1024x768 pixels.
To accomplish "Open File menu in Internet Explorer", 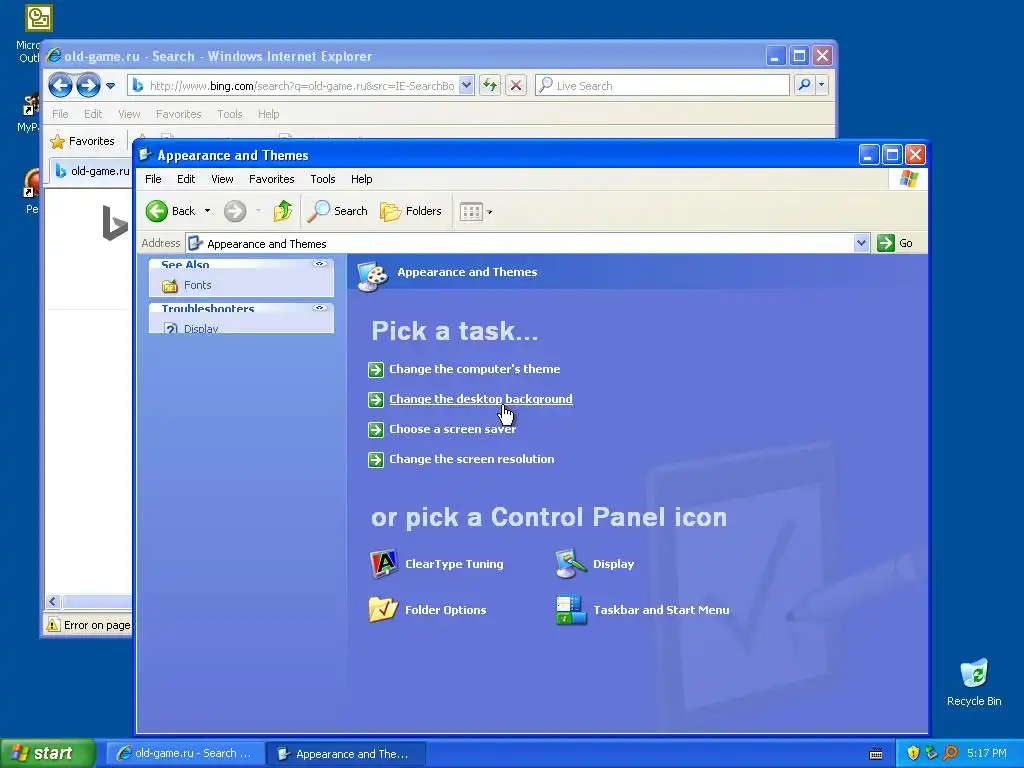I will click(60, 114).
